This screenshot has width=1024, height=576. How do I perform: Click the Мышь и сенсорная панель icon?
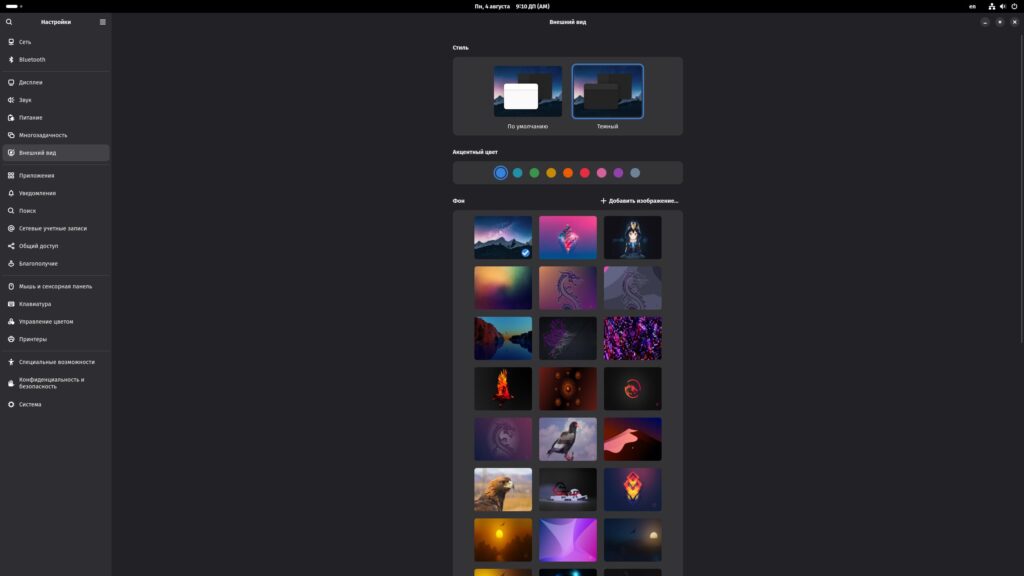coord(11,287)
